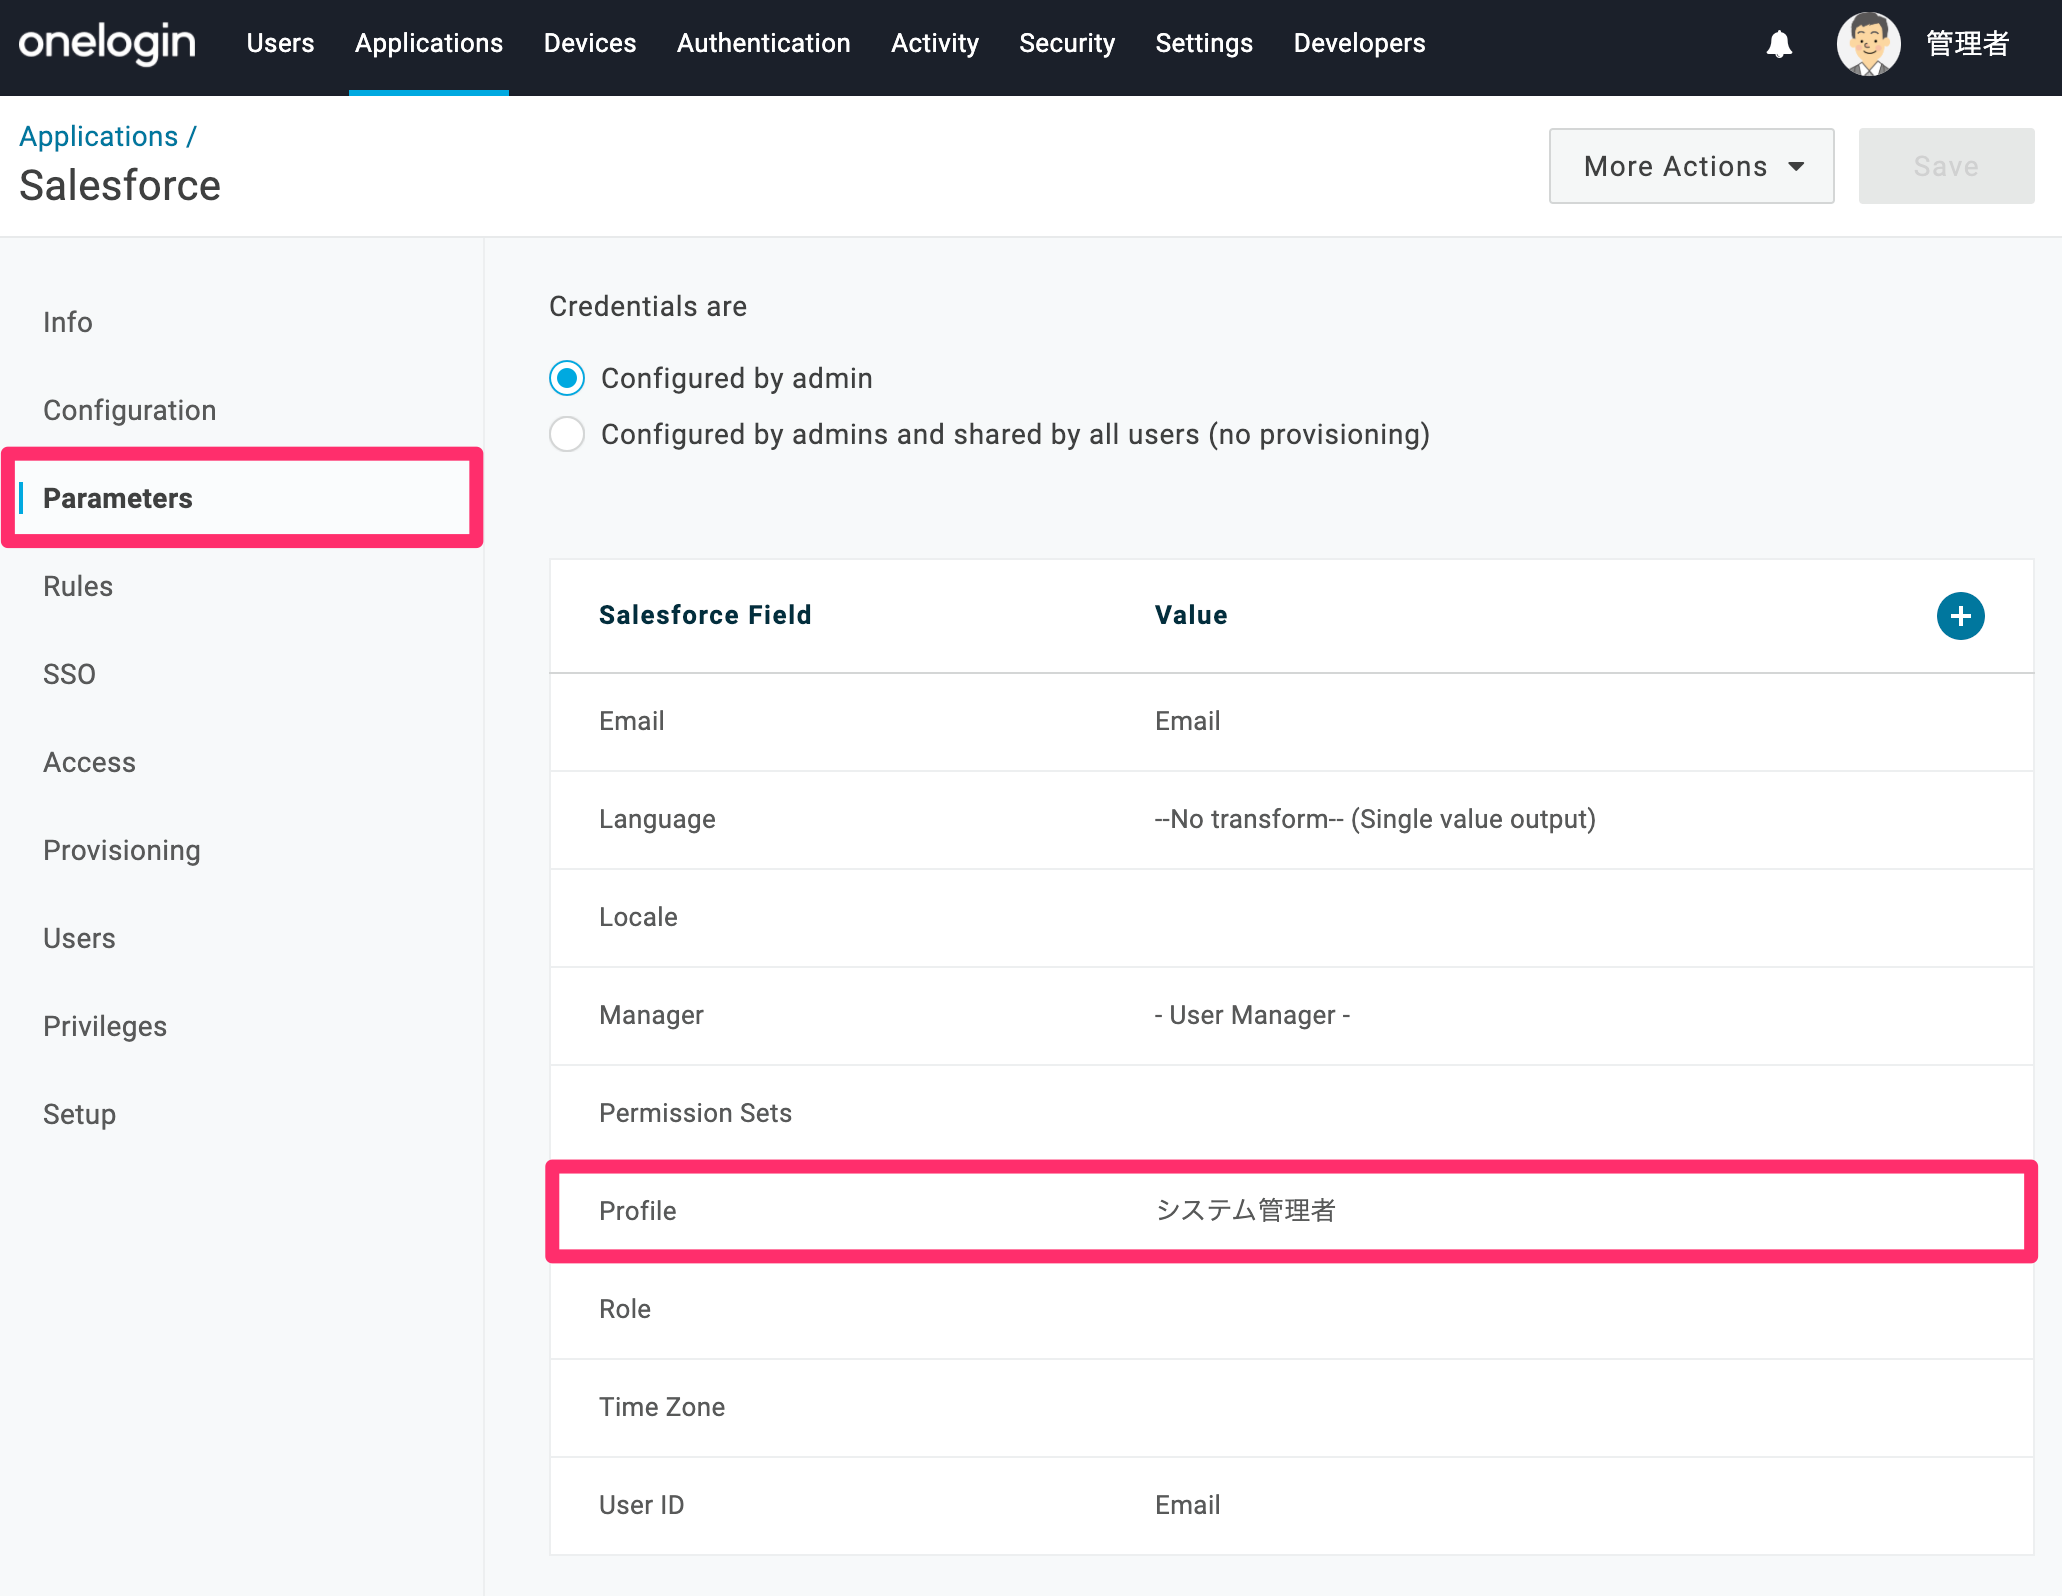Open the Settings top menu
This screenshot has width=2062, height=1596.
(x=1204, y=44)
